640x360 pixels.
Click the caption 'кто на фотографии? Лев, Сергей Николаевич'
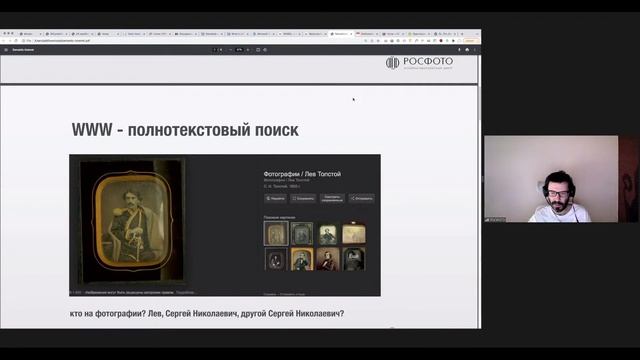(x=154, y=313)
